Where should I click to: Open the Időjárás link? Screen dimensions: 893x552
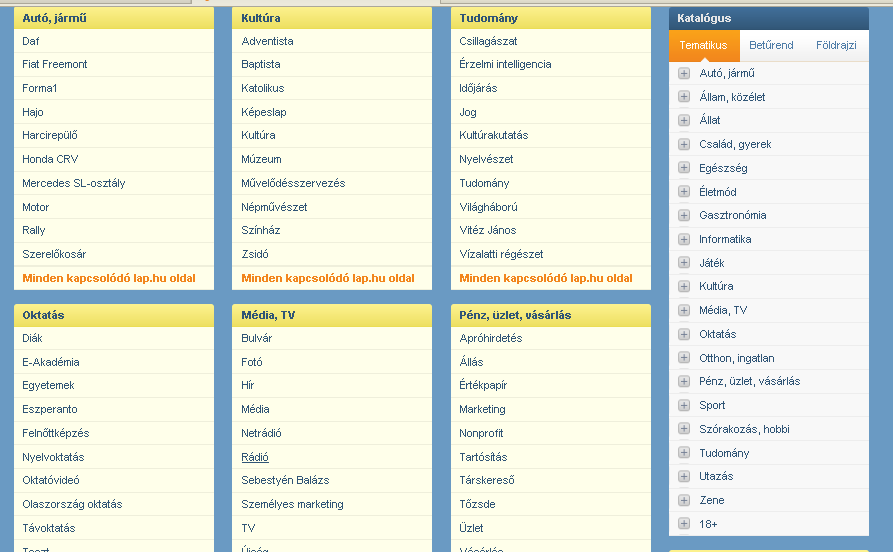(478, 88)
